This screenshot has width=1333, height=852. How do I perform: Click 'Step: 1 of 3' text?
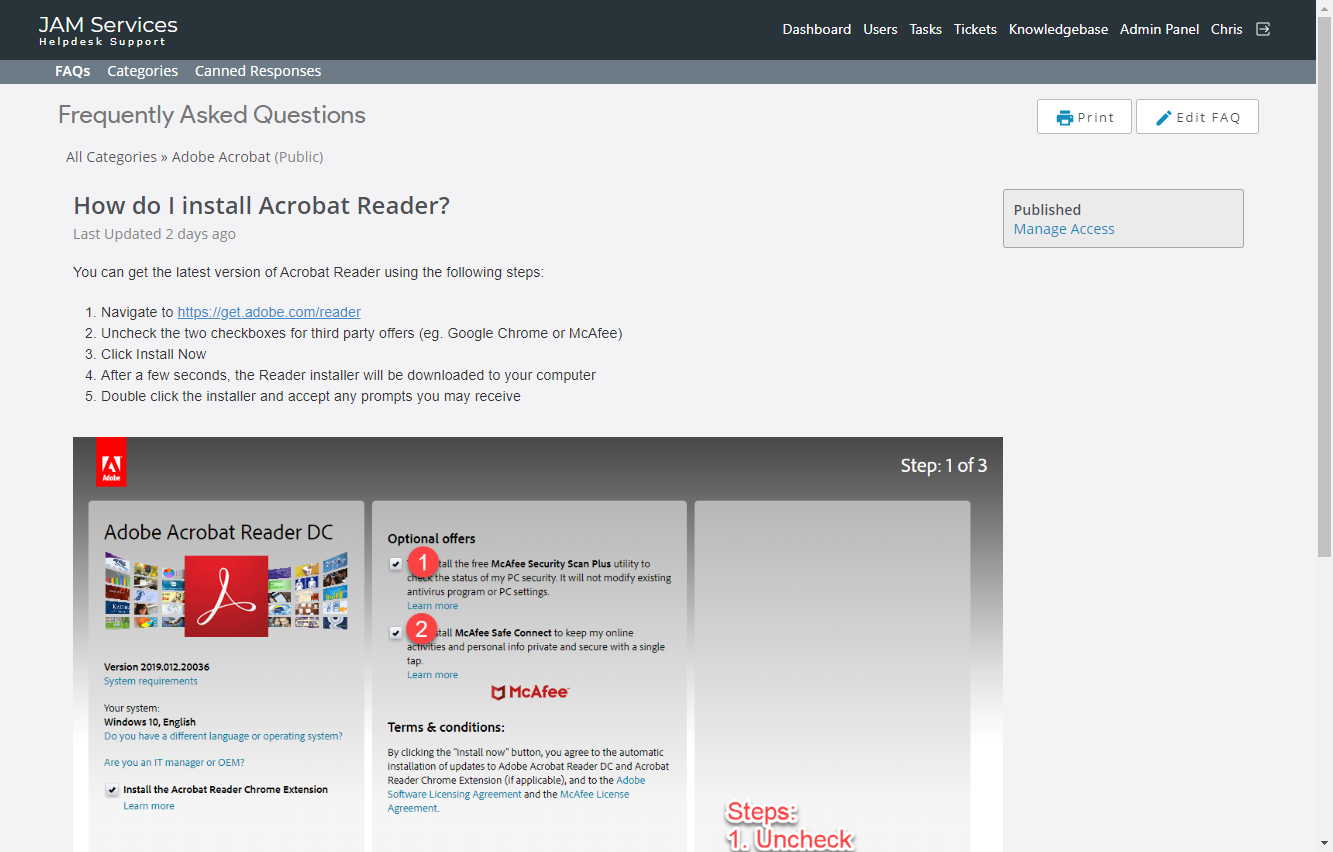click(x=944, y=465)
